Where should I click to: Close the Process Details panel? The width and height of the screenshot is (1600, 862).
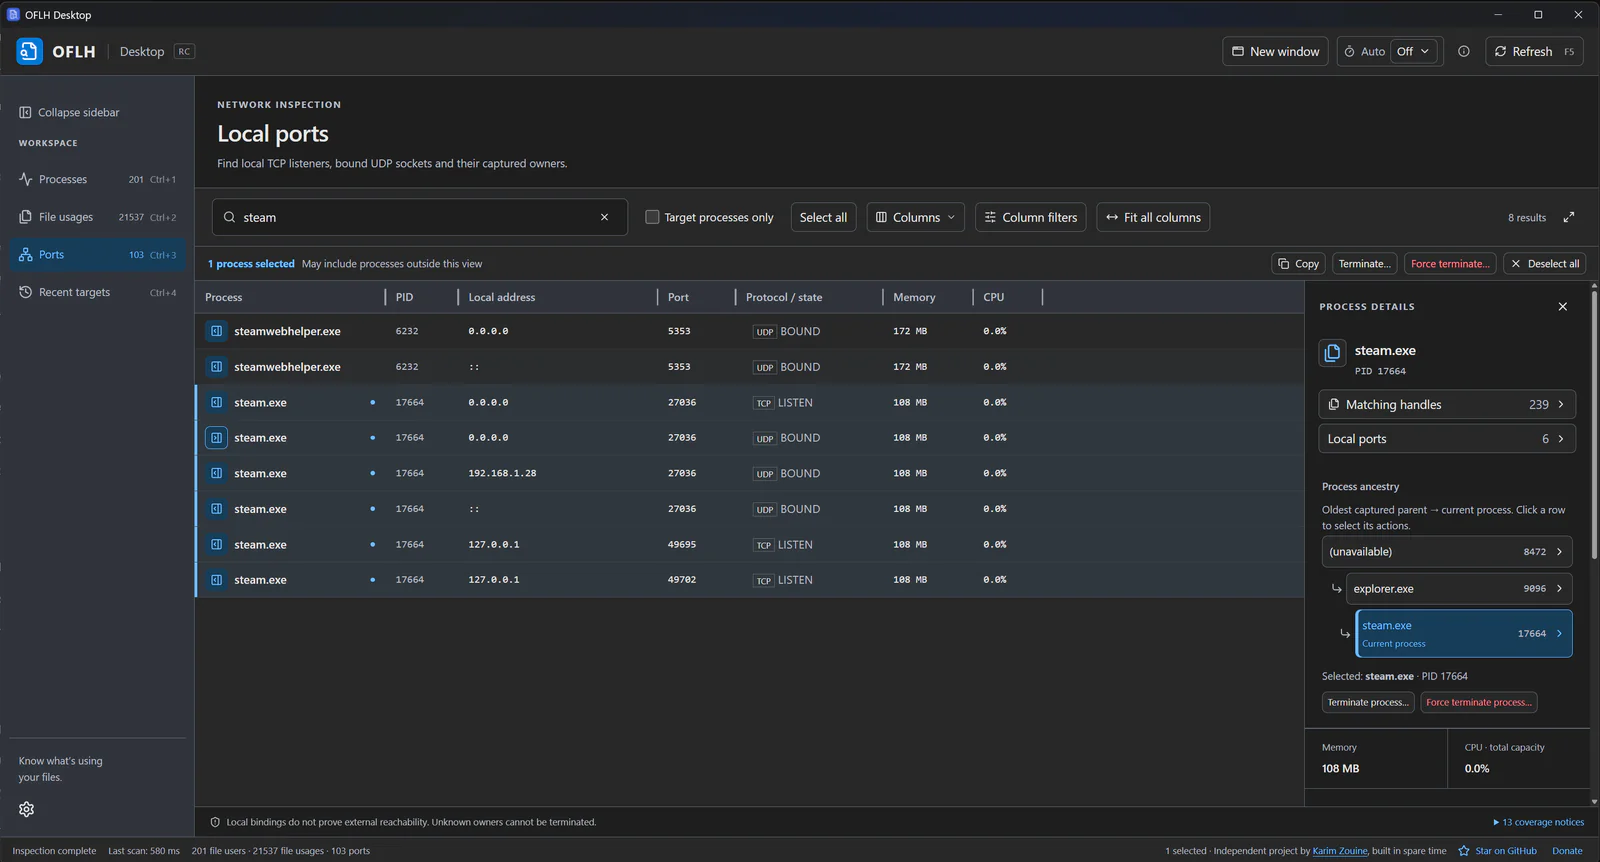[x=1563, y=307]
